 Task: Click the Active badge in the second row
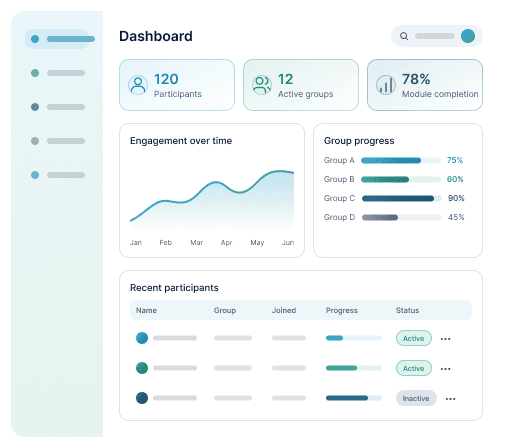coord(414,368)
